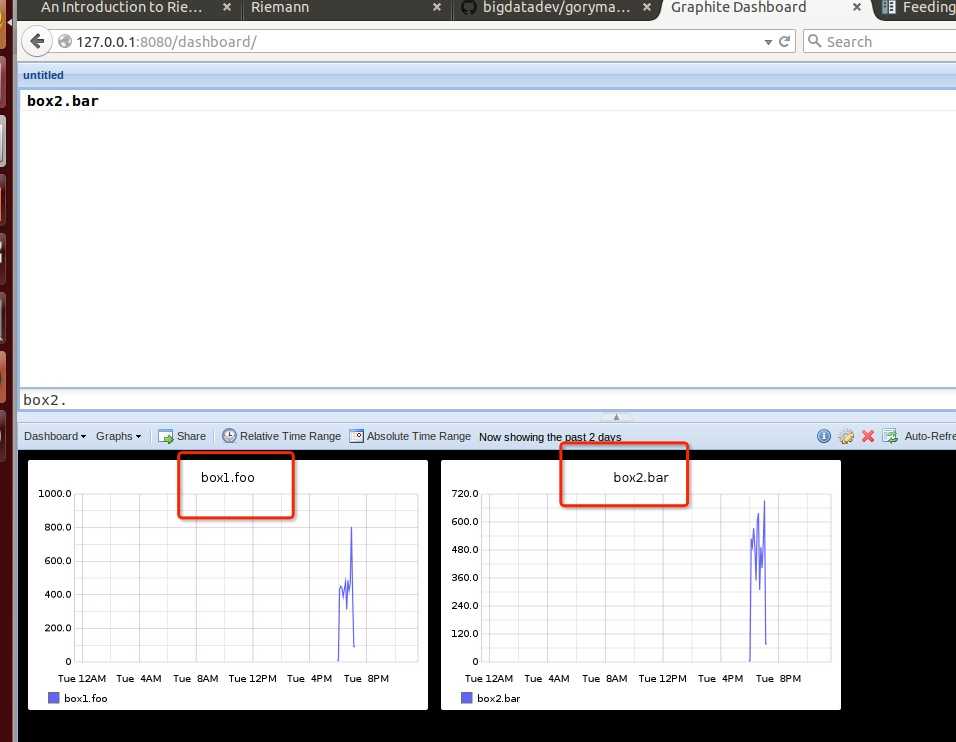Click 'Now showing the past 2 days' text

pos(550,437)
